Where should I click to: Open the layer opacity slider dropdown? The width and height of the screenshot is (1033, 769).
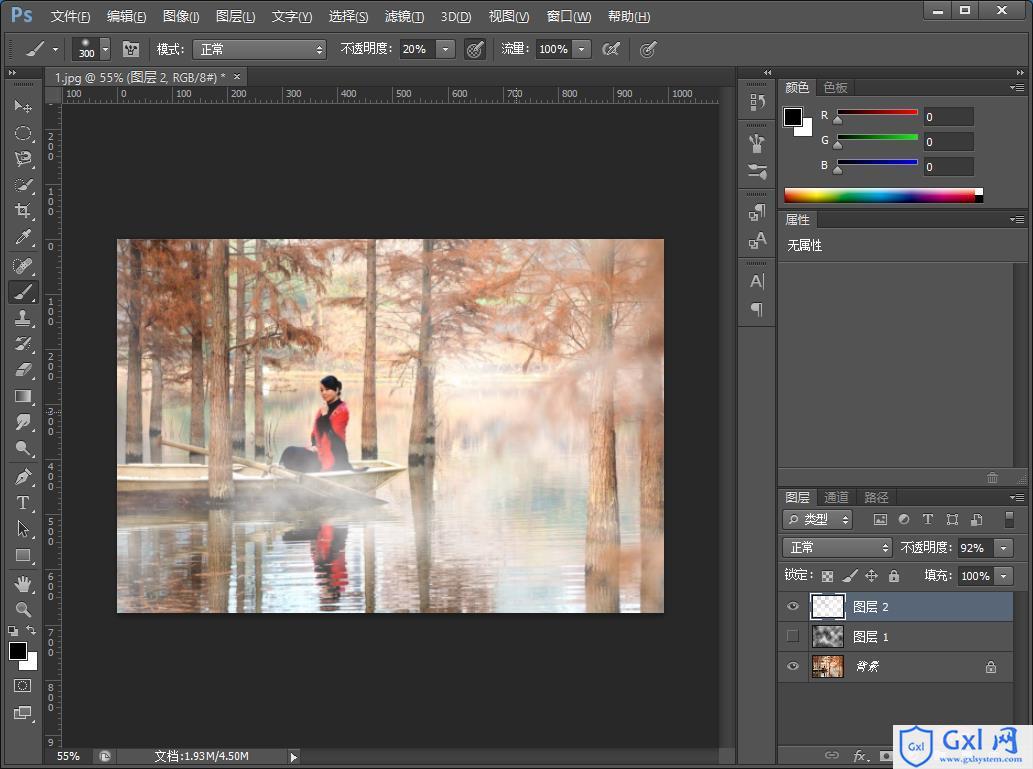pos(1003,548)
